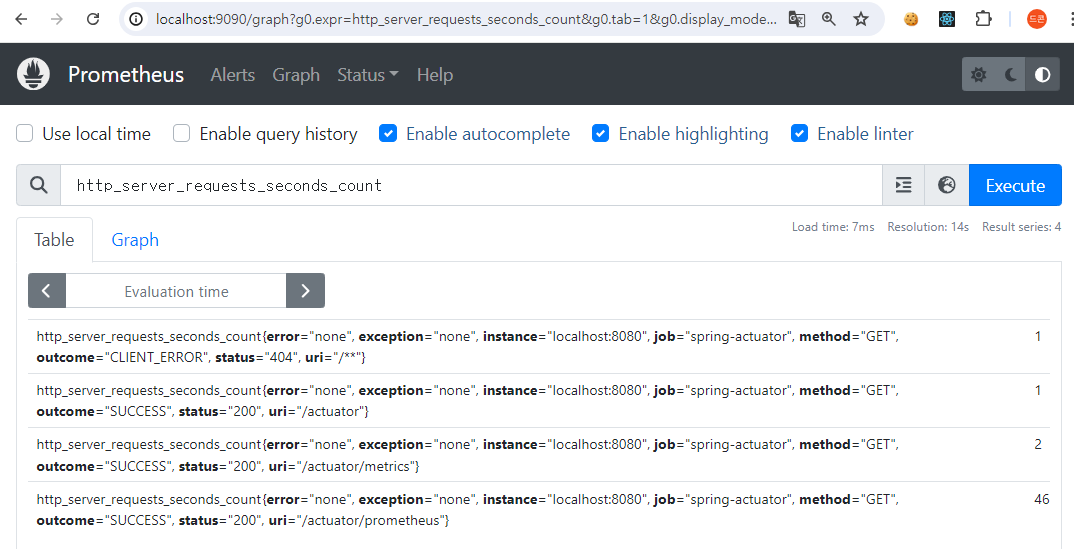Screen dimensions: 1074x549
Task: Step evaluation time forward
Action: click(x=305, y=291)
